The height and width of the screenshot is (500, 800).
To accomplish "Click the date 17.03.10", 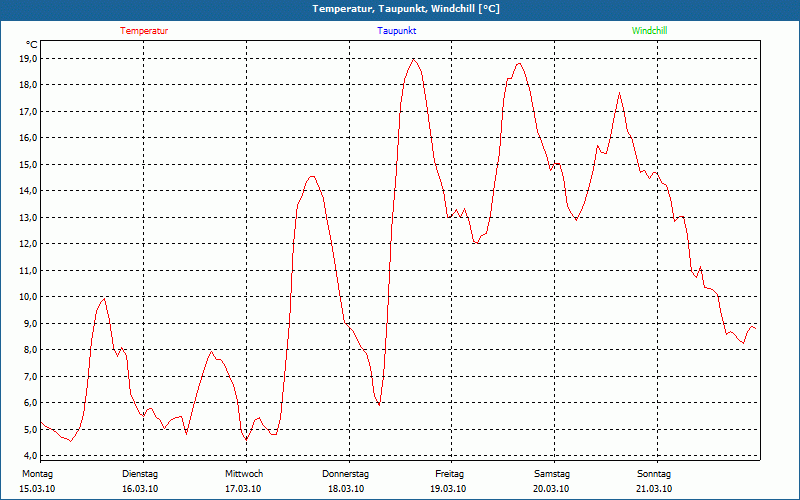I will [243, 489].
